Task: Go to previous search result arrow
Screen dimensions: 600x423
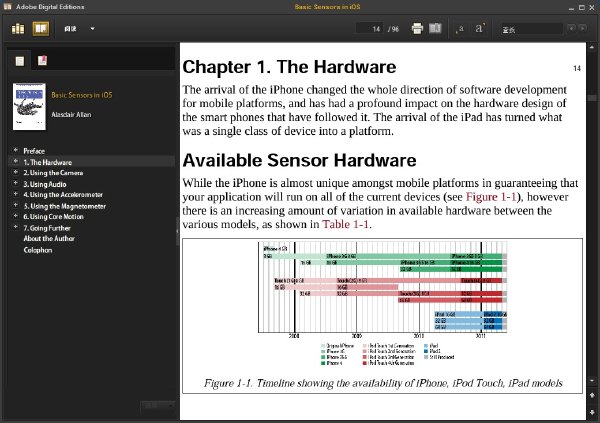Action: point(571,28)
